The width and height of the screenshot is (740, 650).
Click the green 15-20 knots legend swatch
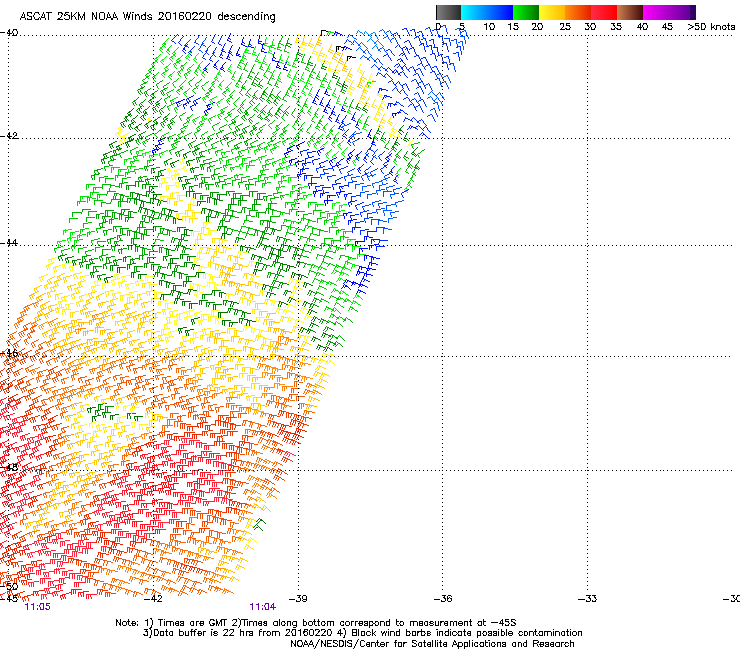click(x=526, y=12)
